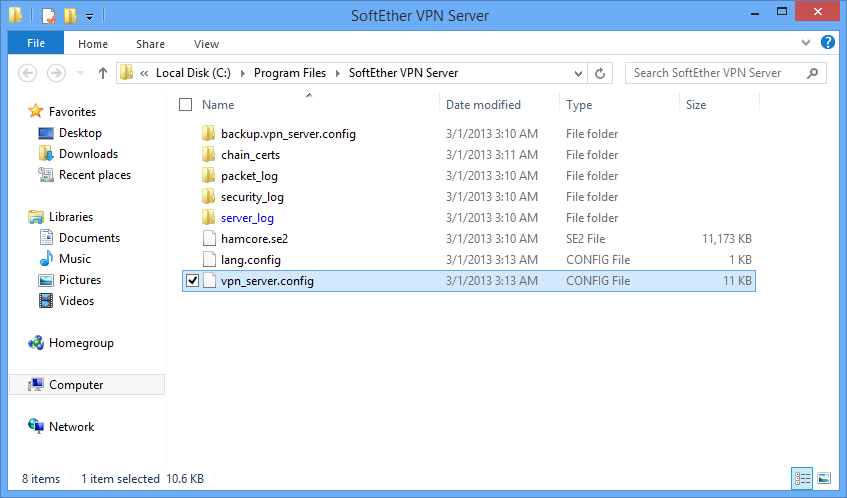The height and width of the screenshot is (498, 847).
Task: Open the File menu
Action: point(36,43)
